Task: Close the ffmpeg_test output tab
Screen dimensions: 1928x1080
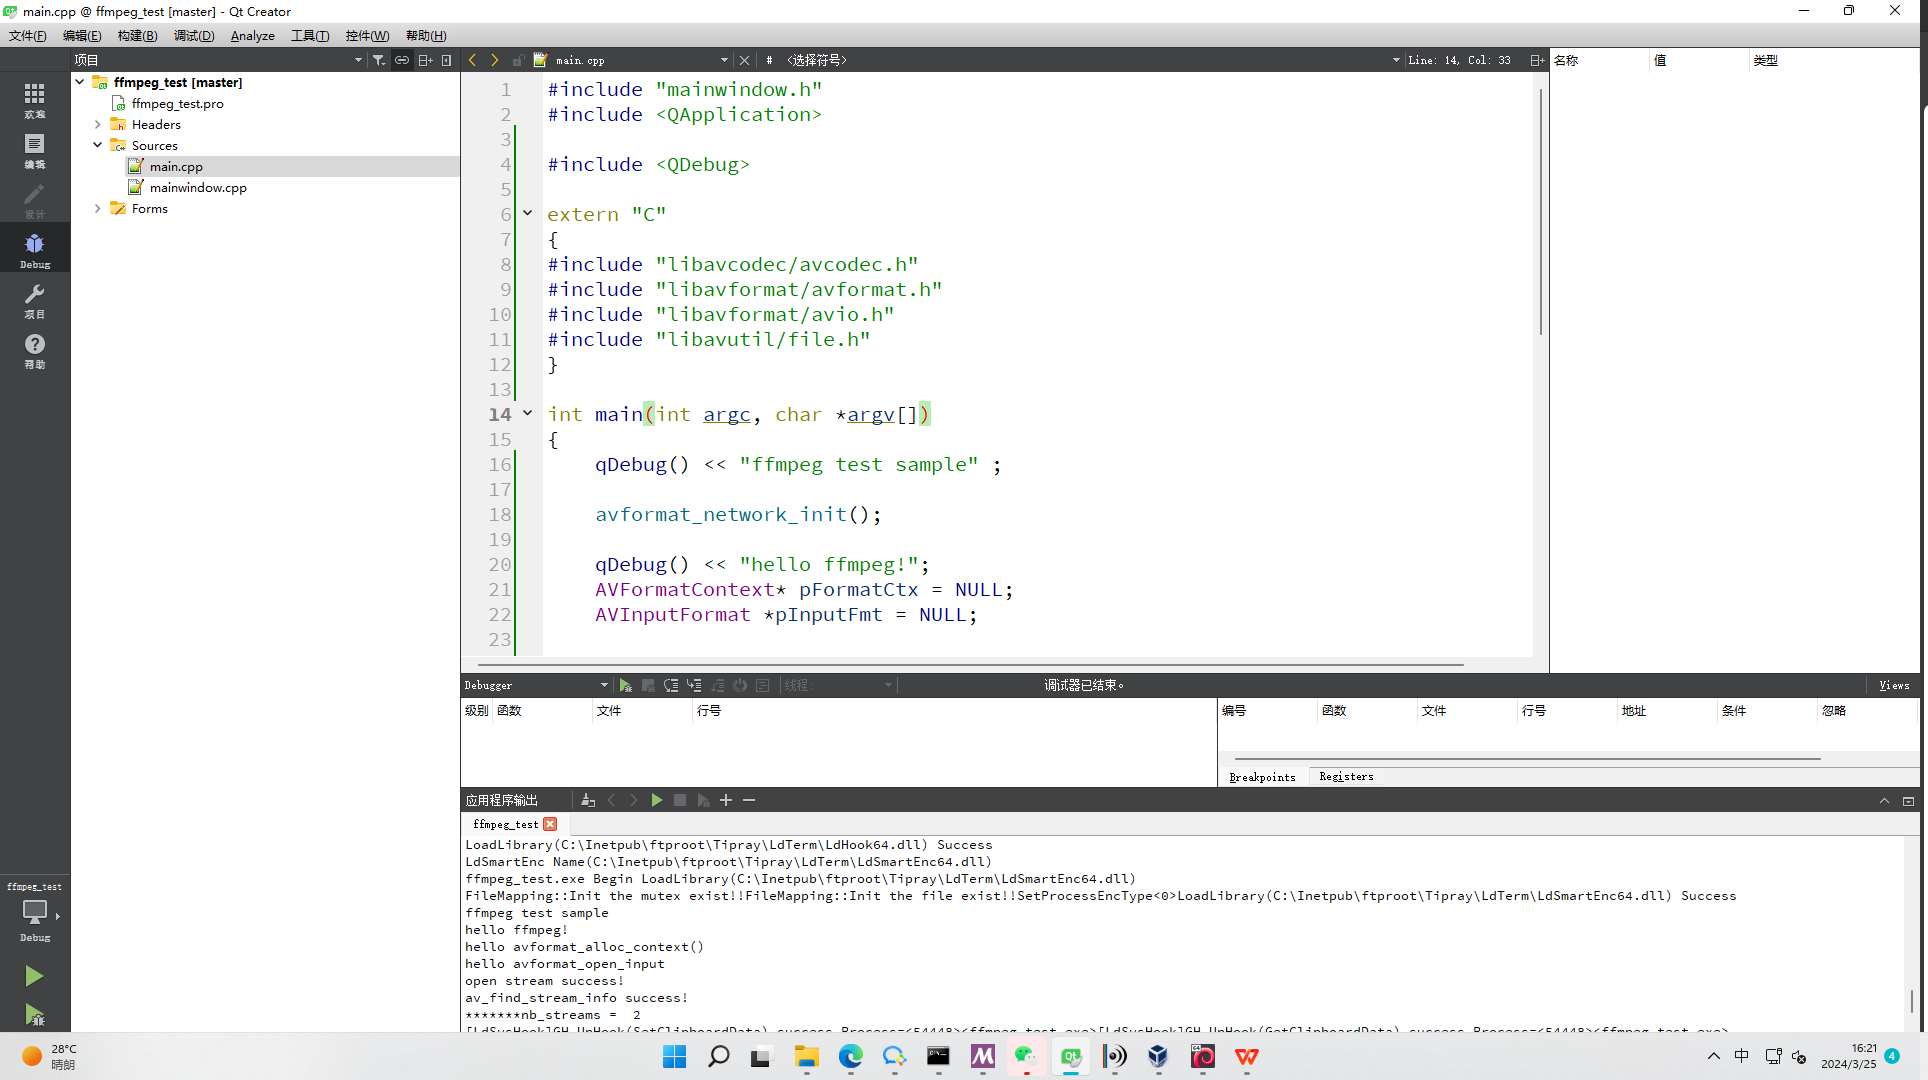Action: [550, 825]
